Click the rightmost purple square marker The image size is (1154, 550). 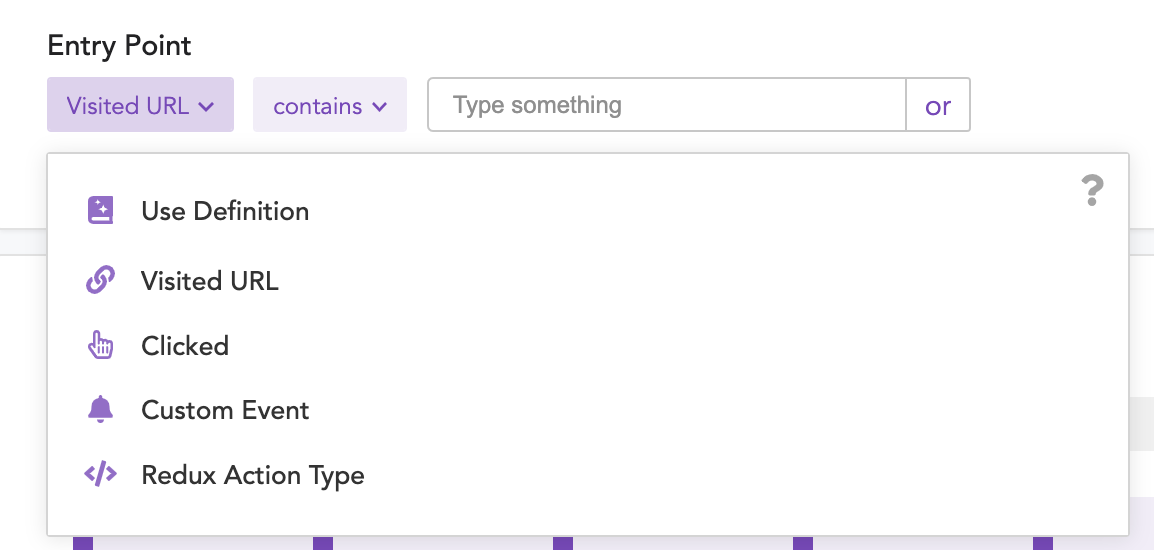1043,543
